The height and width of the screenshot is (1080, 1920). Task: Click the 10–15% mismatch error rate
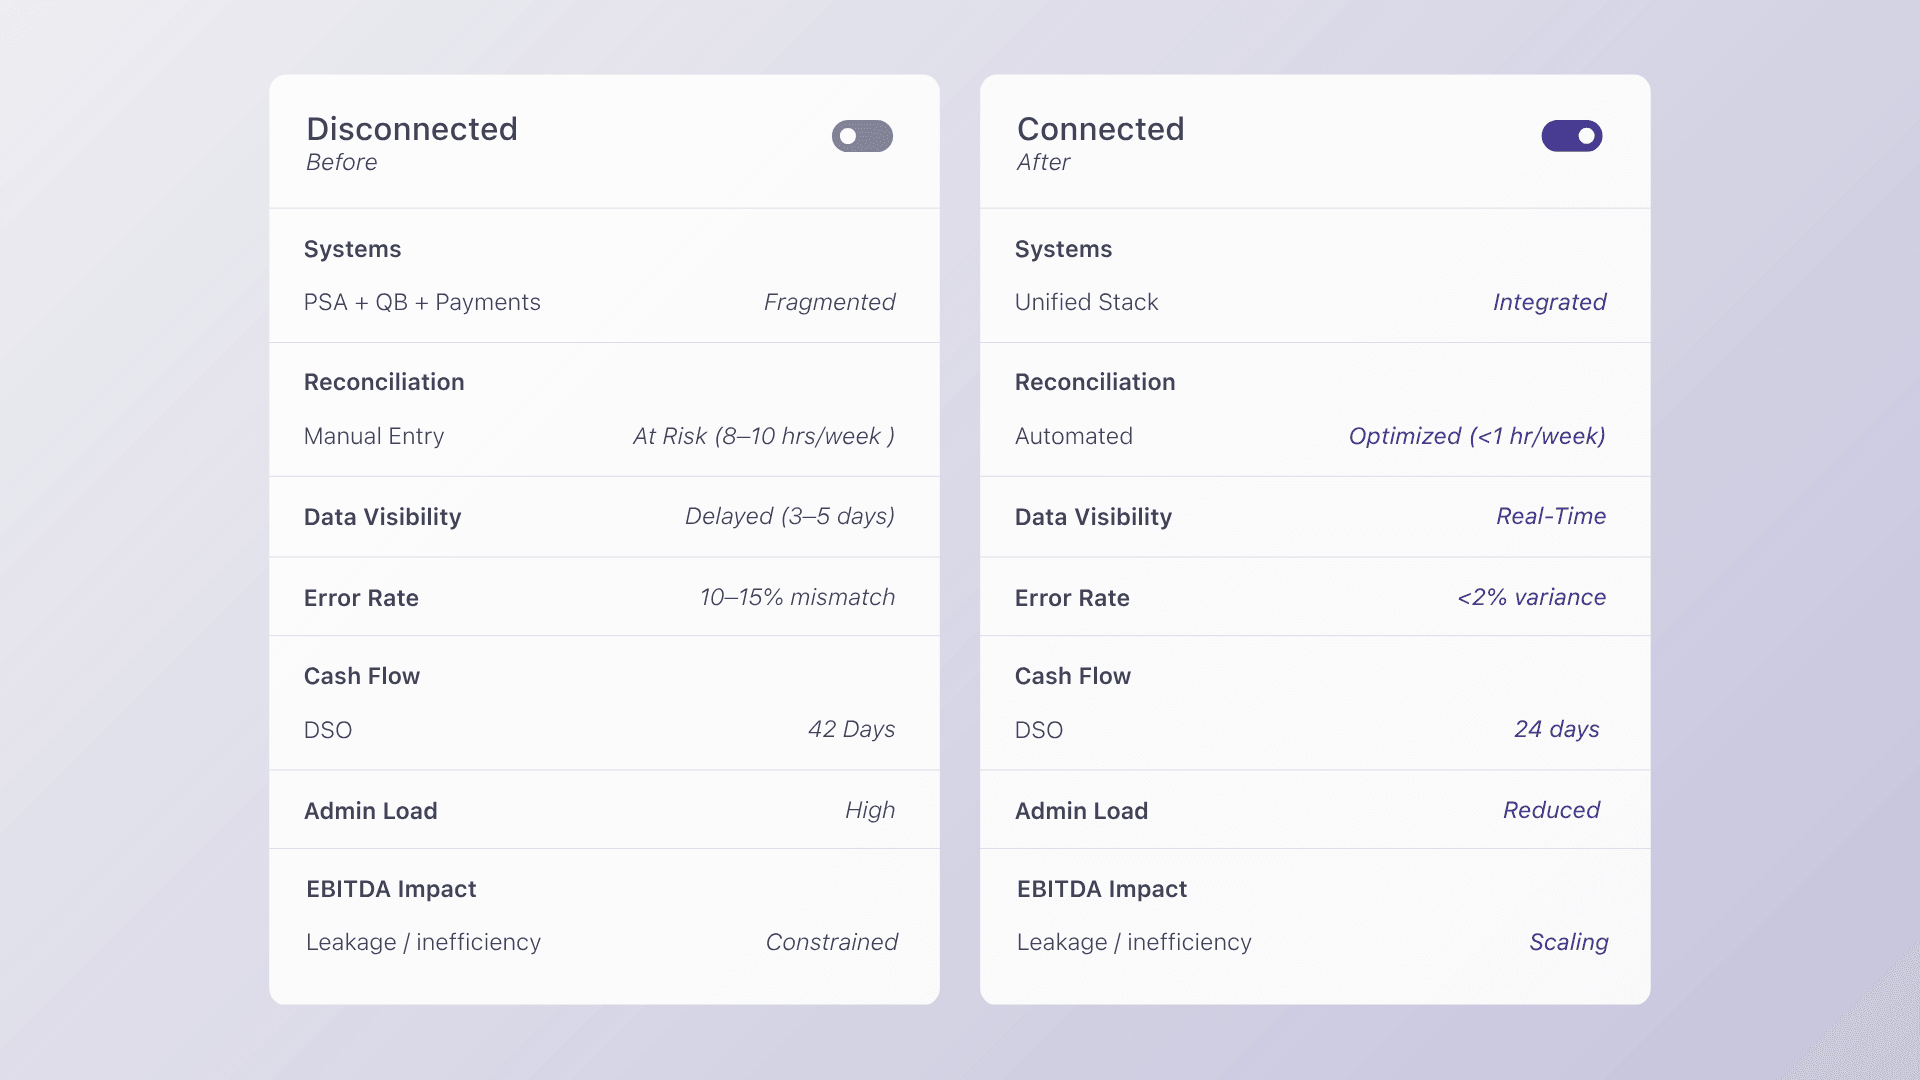[797, 597]
